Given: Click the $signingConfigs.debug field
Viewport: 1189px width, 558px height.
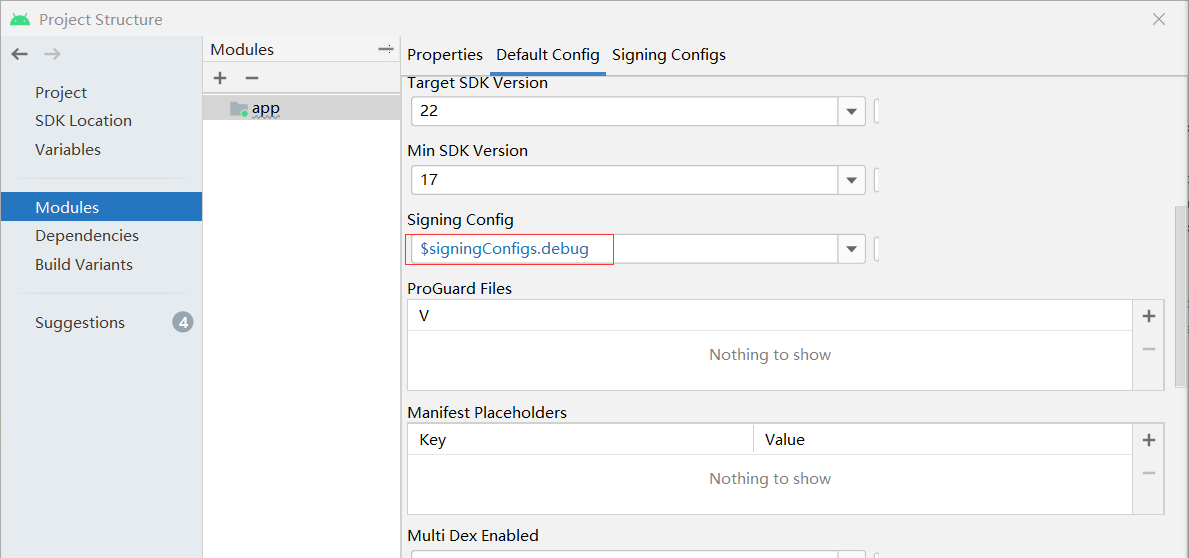Looking at the screenshot, I should 624,249.
